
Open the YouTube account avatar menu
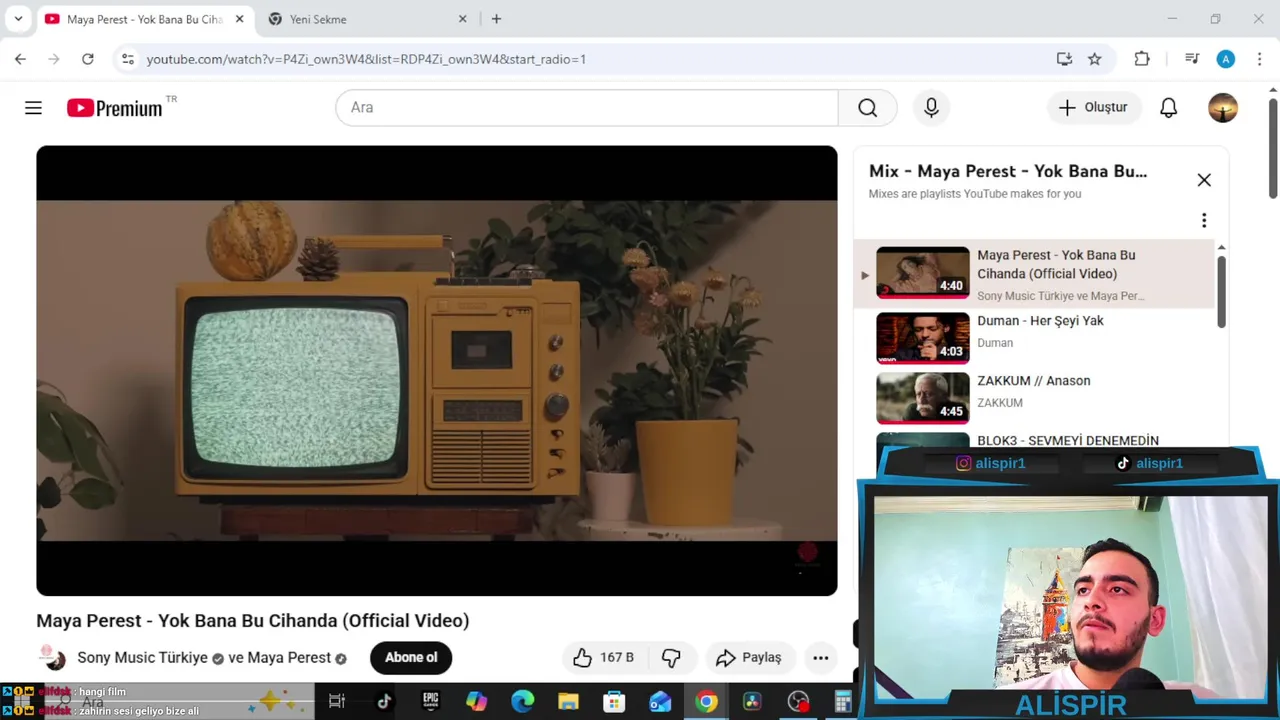tap(1223, 108)
